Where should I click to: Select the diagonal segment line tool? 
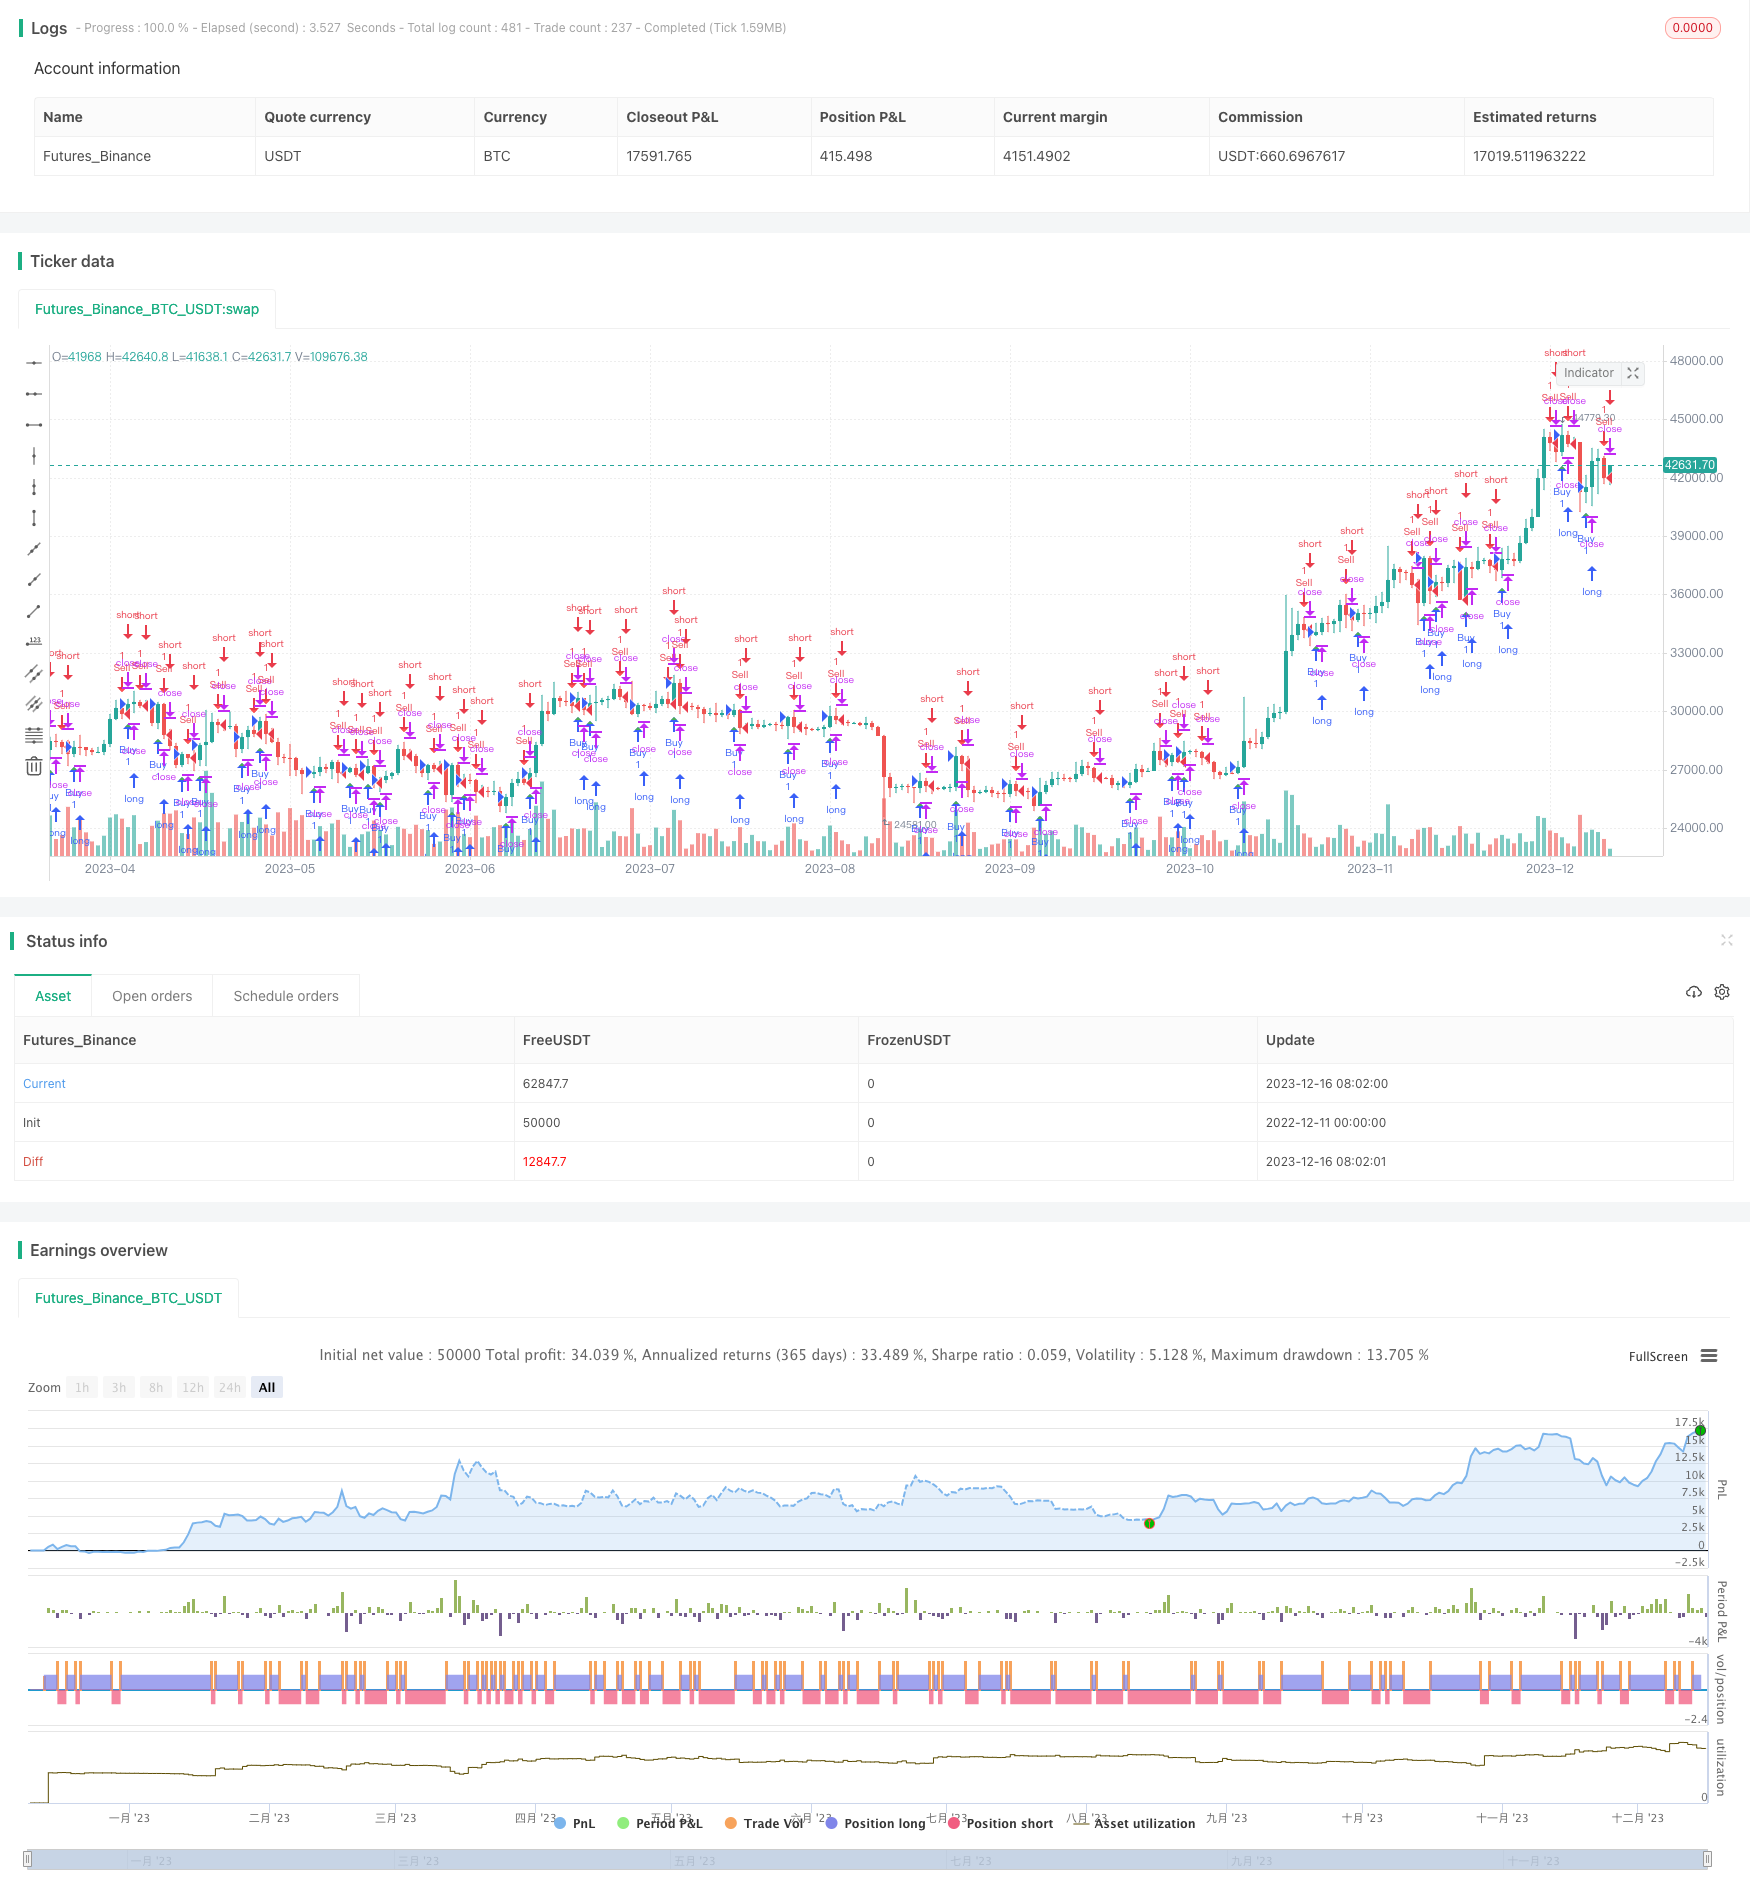point(34,611)
